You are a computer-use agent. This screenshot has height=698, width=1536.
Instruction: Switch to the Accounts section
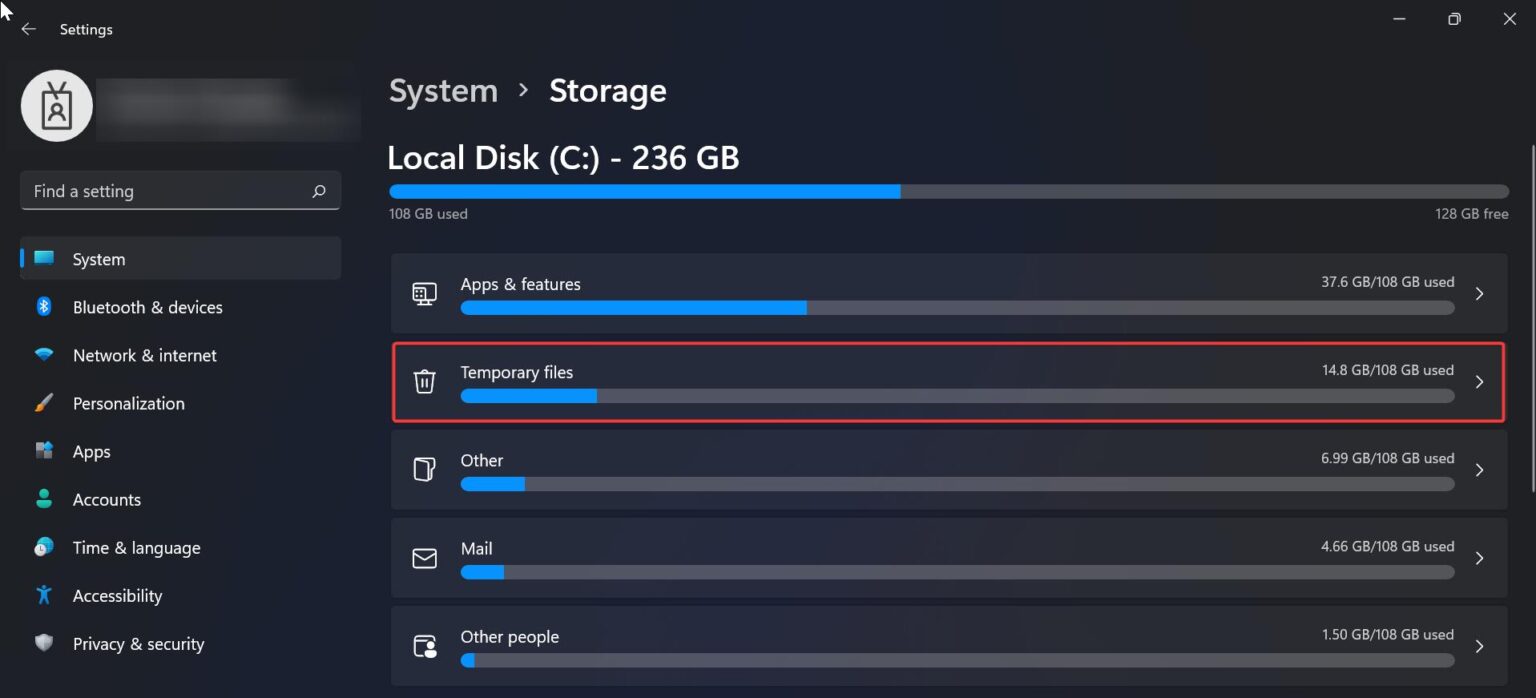[x=104, y=499]
